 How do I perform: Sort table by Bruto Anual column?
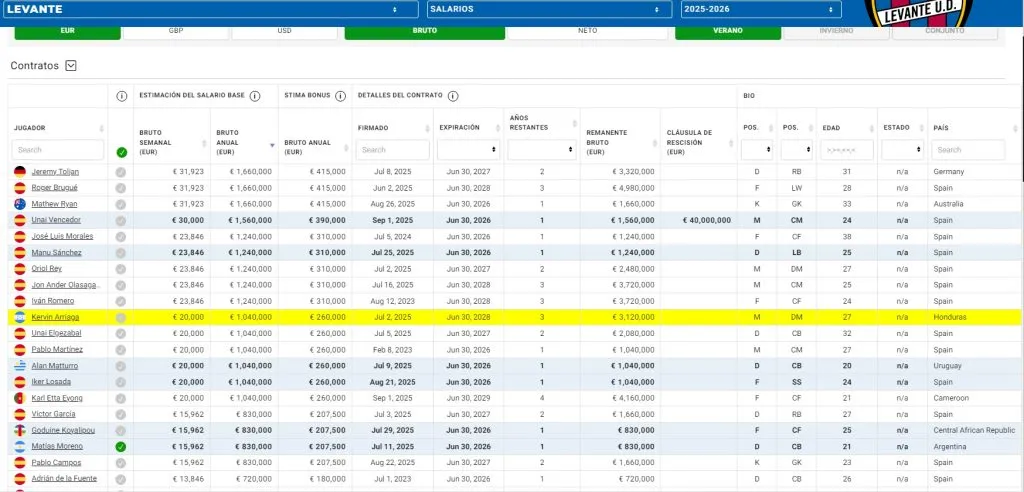click(272, 145)
